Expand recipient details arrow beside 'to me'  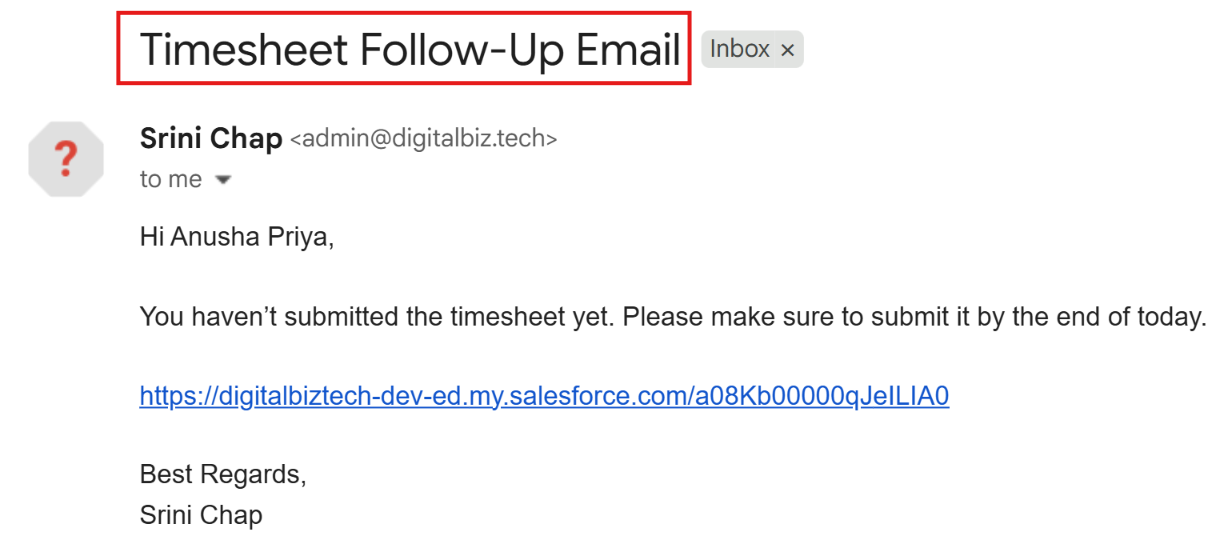coord(224,181)
